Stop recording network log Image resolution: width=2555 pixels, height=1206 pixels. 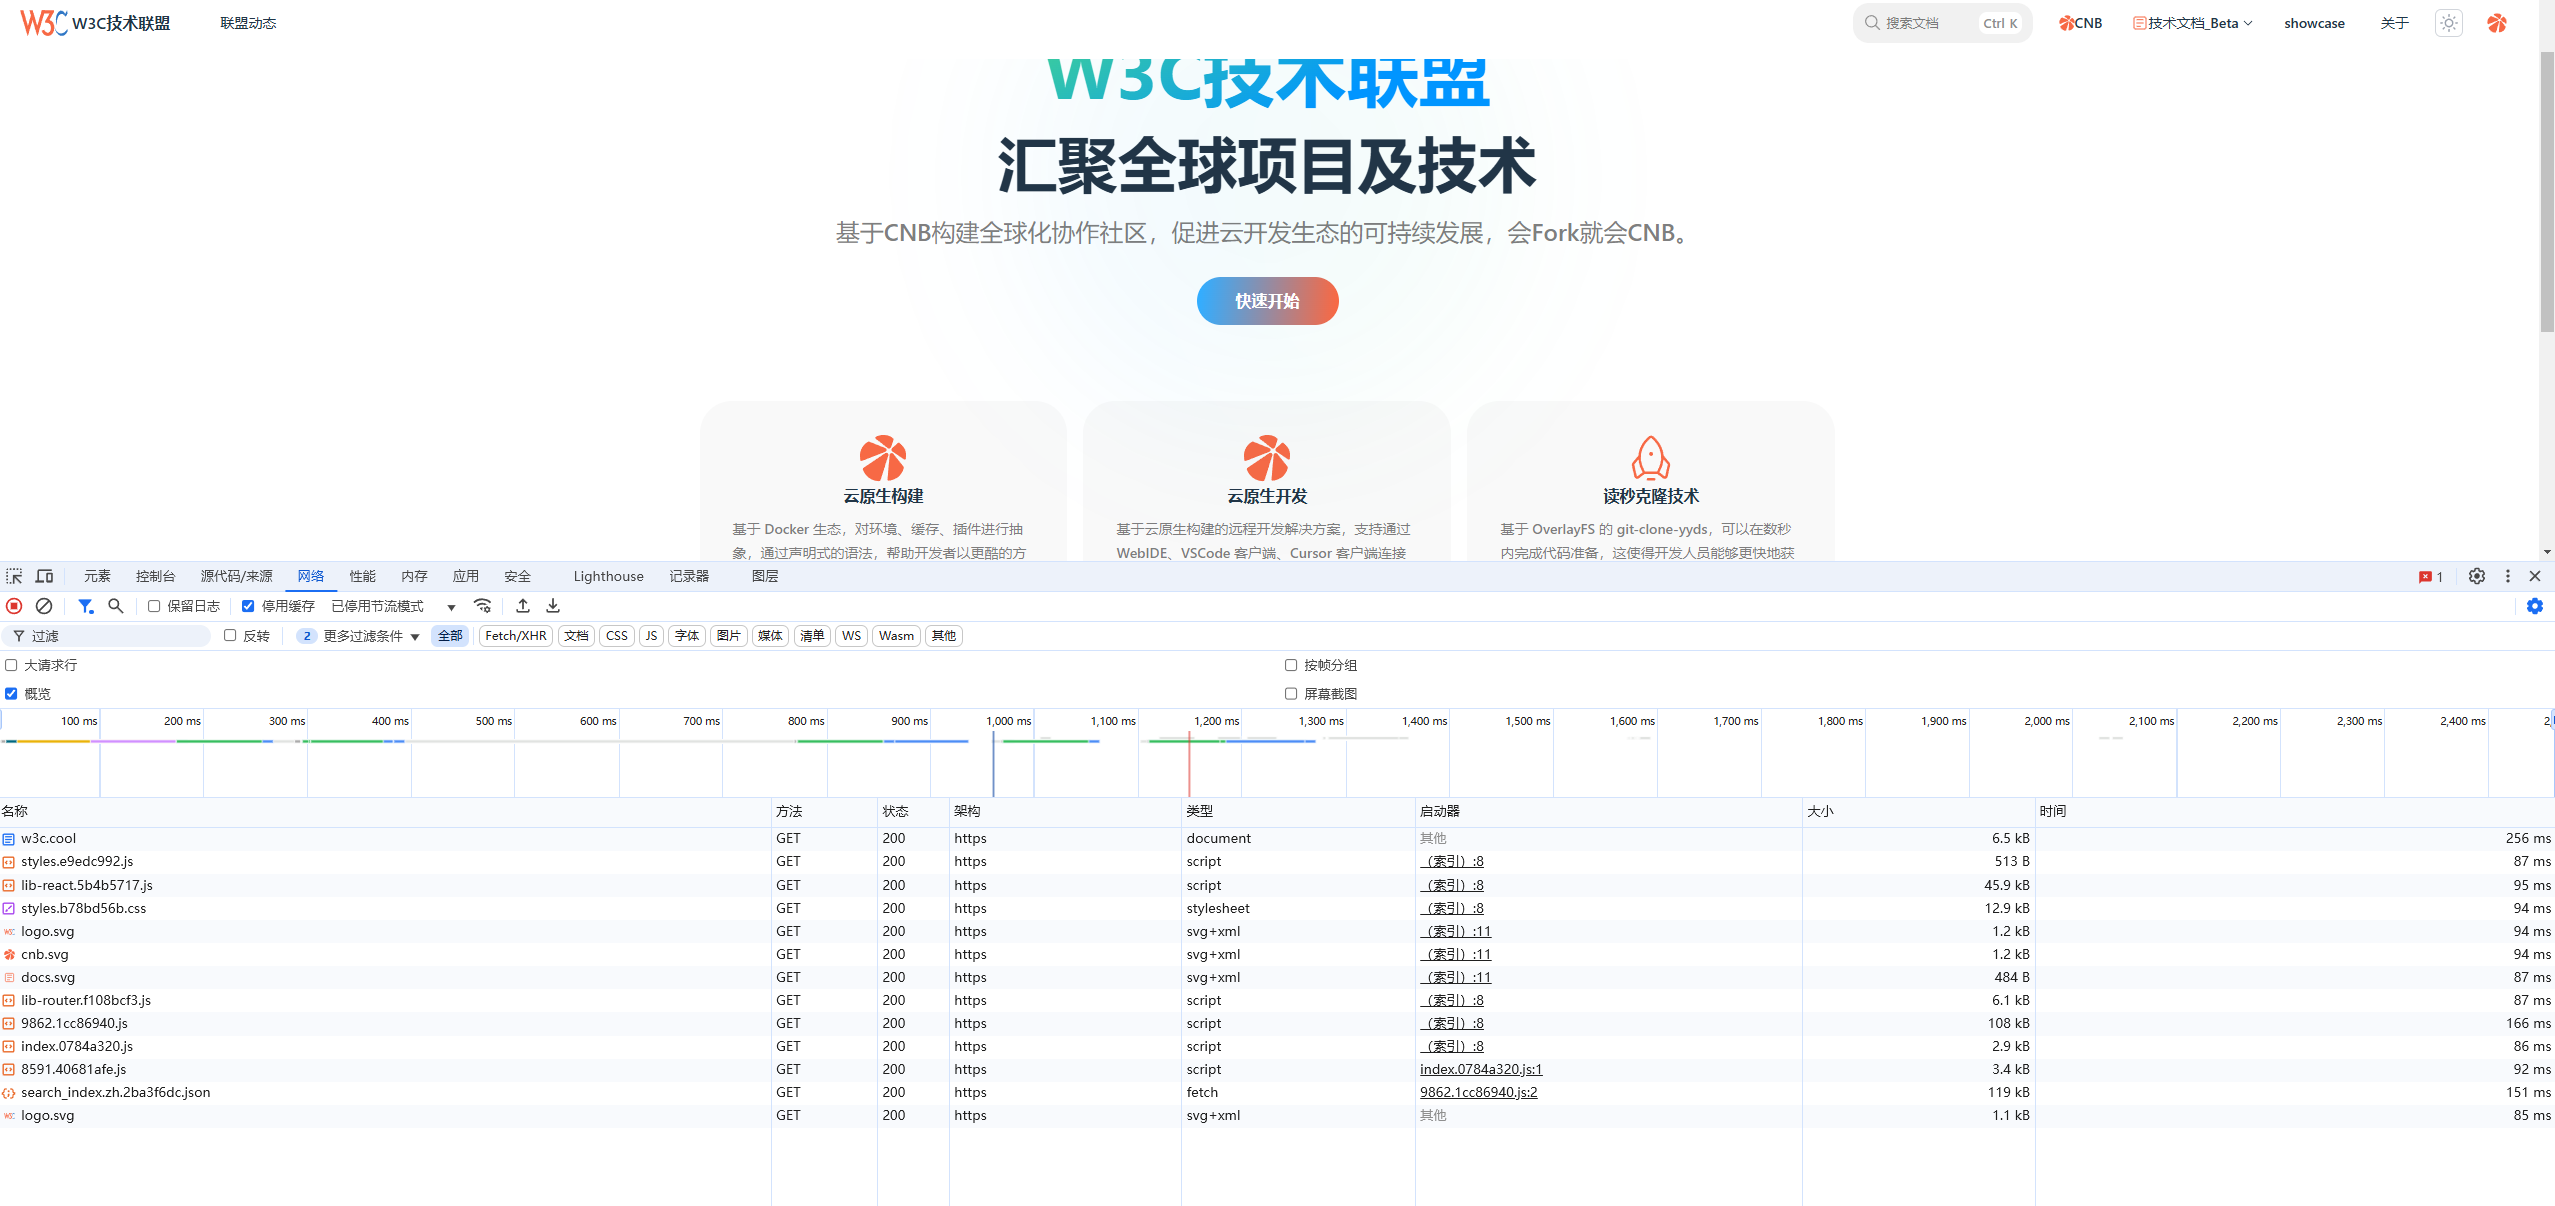[14, 606]
